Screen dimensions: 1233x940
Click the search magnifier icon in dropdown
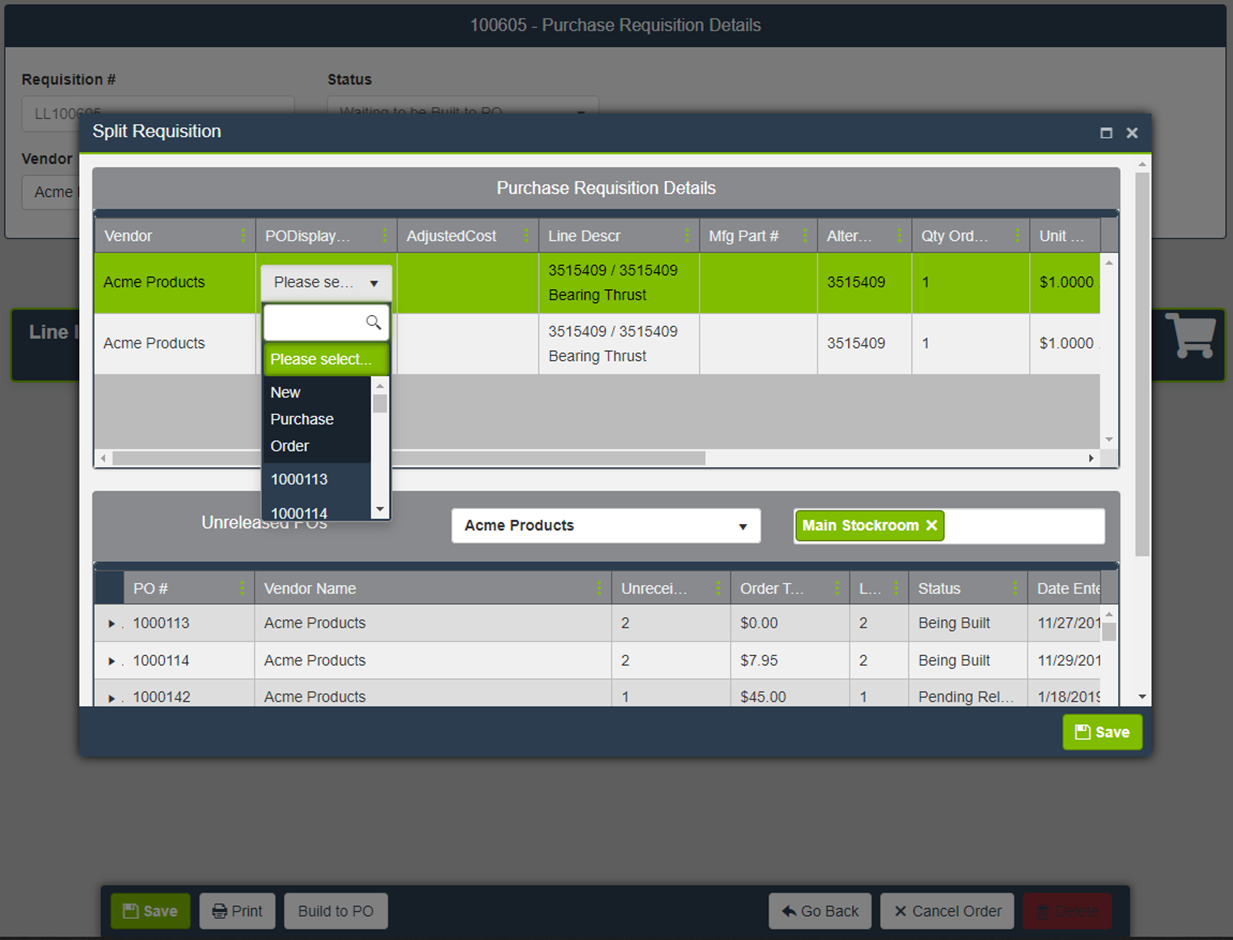pyautogui.click(x=373, y=322)
